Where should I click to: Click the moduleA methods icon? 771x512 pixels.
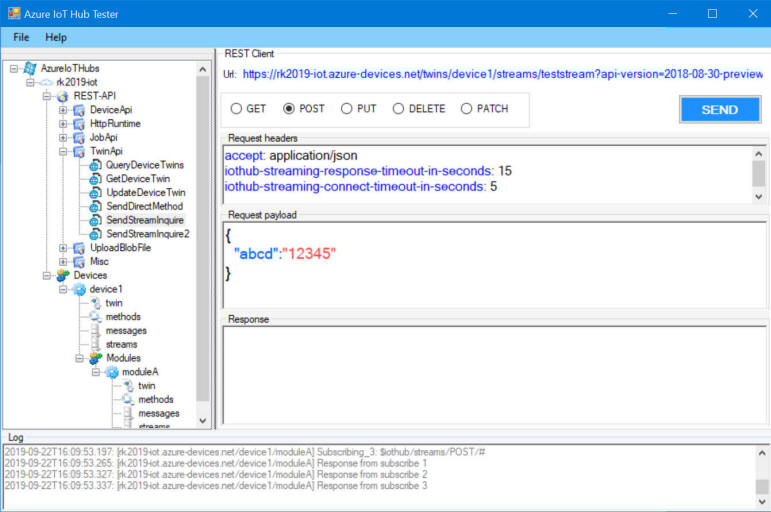click(x=128, y=400)
